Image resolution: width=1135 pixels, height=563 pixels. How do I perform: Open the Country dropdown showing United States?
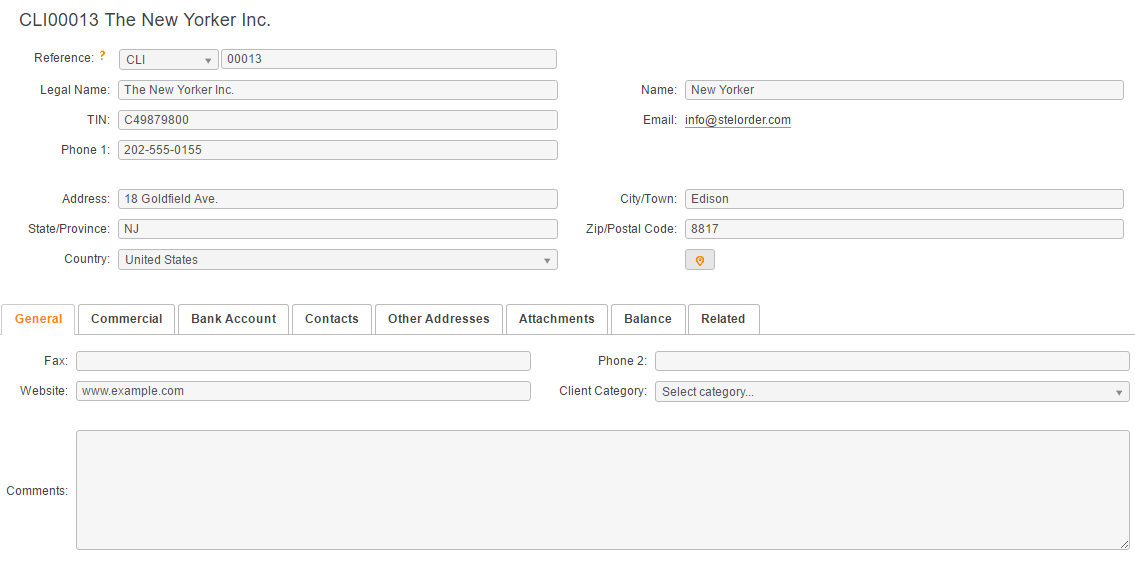[338, 260]
